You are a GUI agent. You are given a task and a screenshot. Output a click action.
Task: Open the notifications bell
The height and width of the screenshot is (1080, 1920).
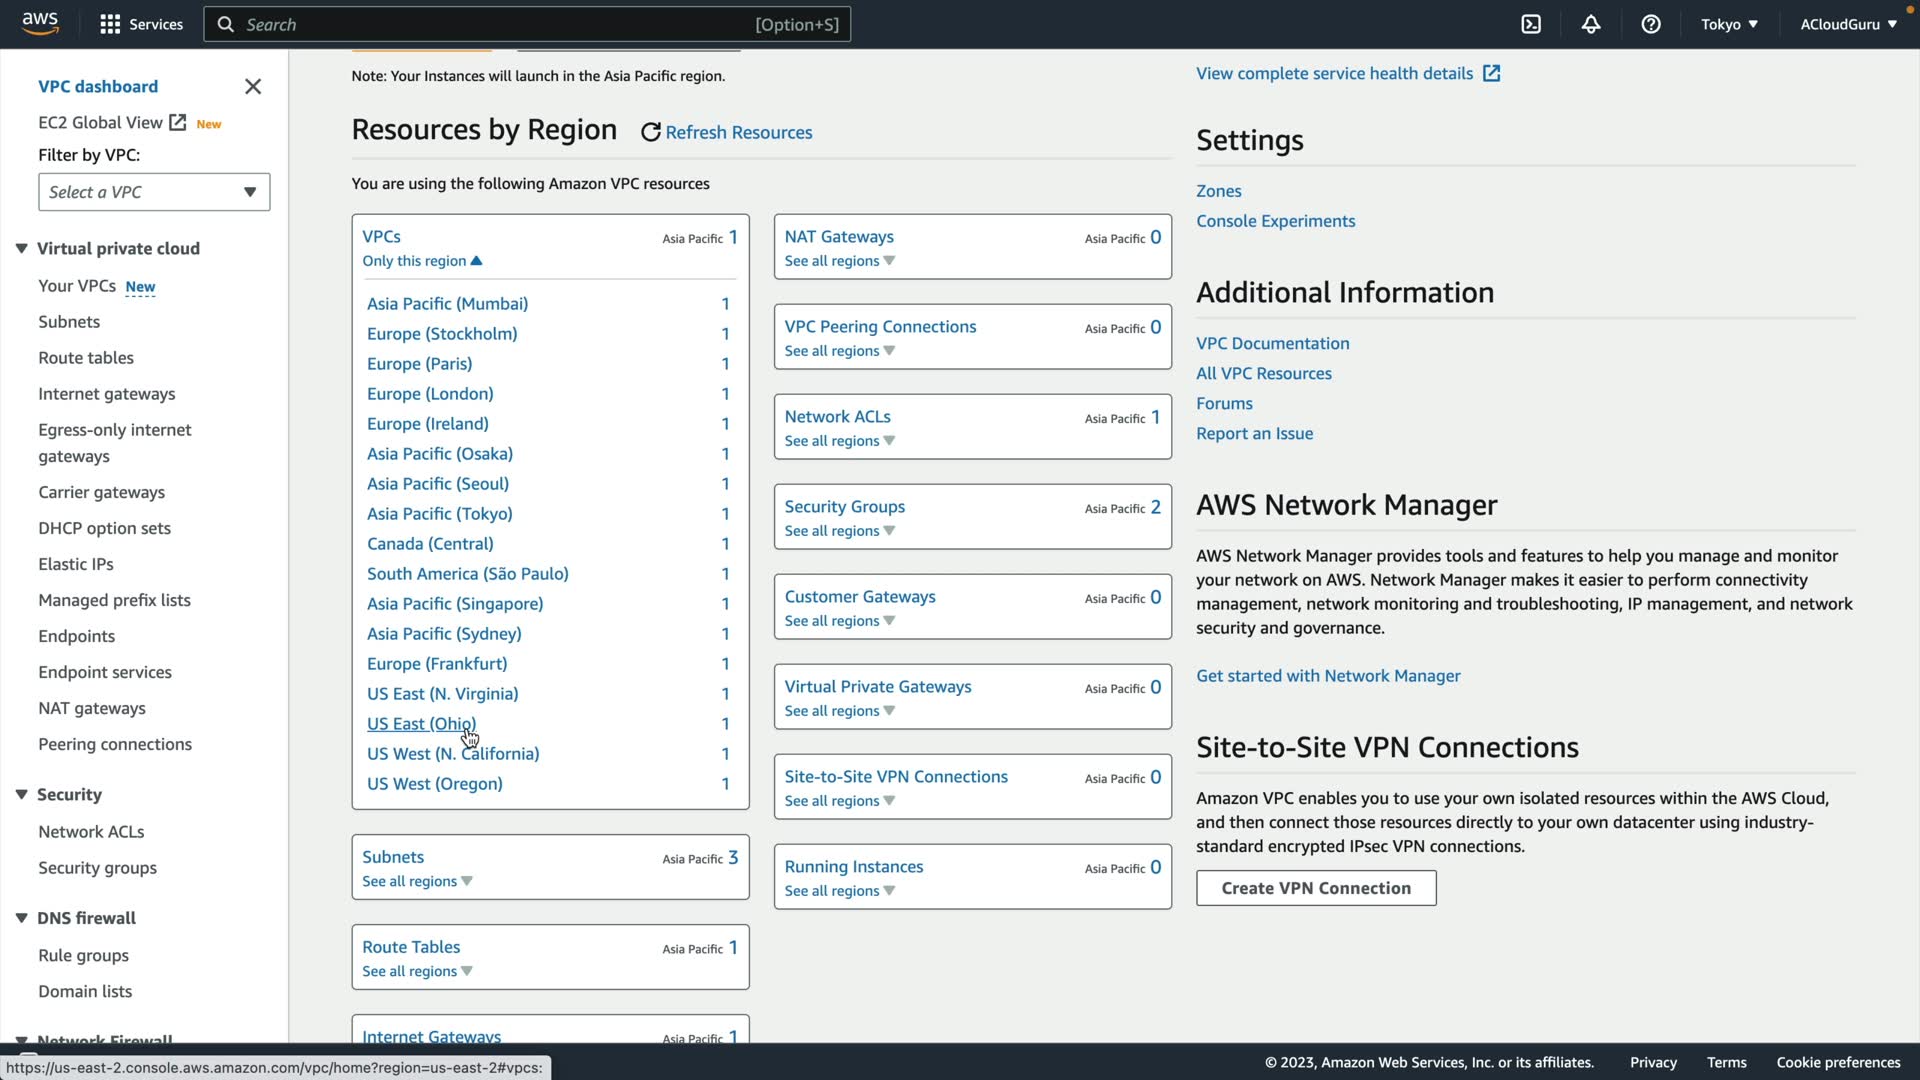pyautogui.click(x=1591, y=24)
